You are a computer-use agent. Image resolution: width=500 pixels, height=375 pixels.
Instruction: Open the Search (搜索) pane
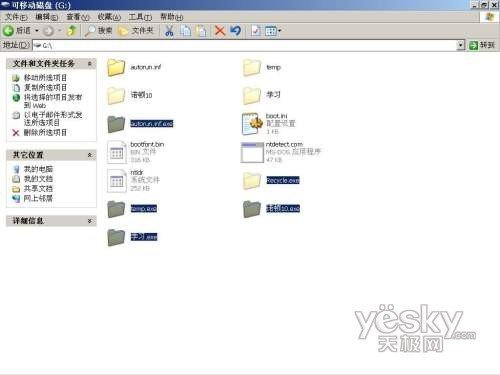[98, 31]
